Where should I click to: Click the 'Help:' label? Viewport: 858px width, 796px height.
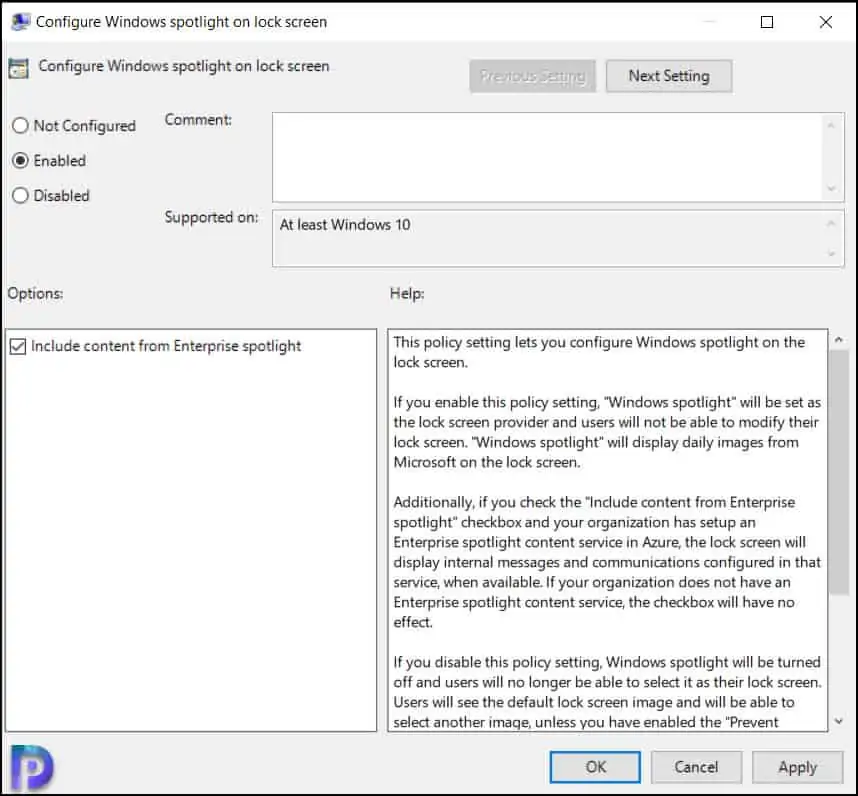click(x=407, y=293)
